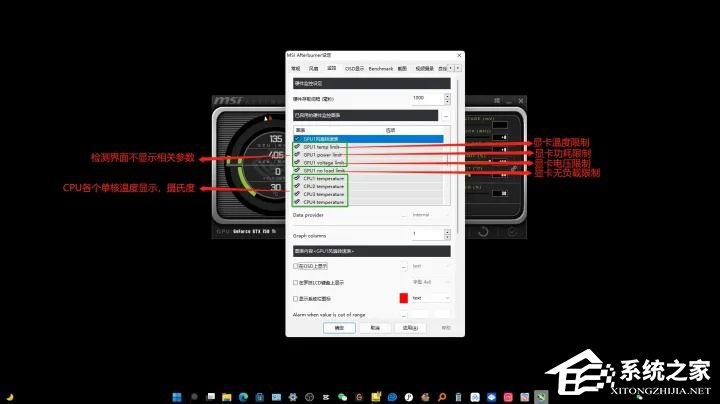Decrease the Graph columns spinner
This screenshot has height=404, width=720.
447,237
